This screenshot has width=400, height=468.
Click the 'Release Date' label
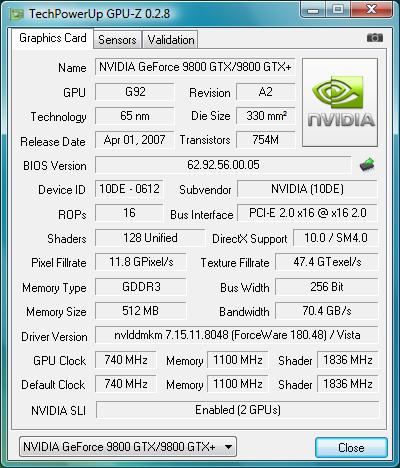(53, 142)
